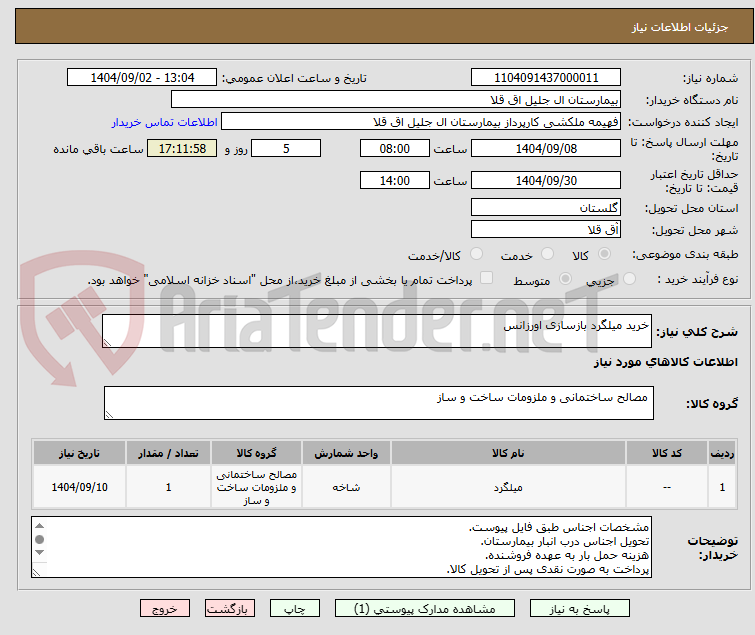Click the کد کالا column header
Screen dimensions: 755x635
(666, 453)
